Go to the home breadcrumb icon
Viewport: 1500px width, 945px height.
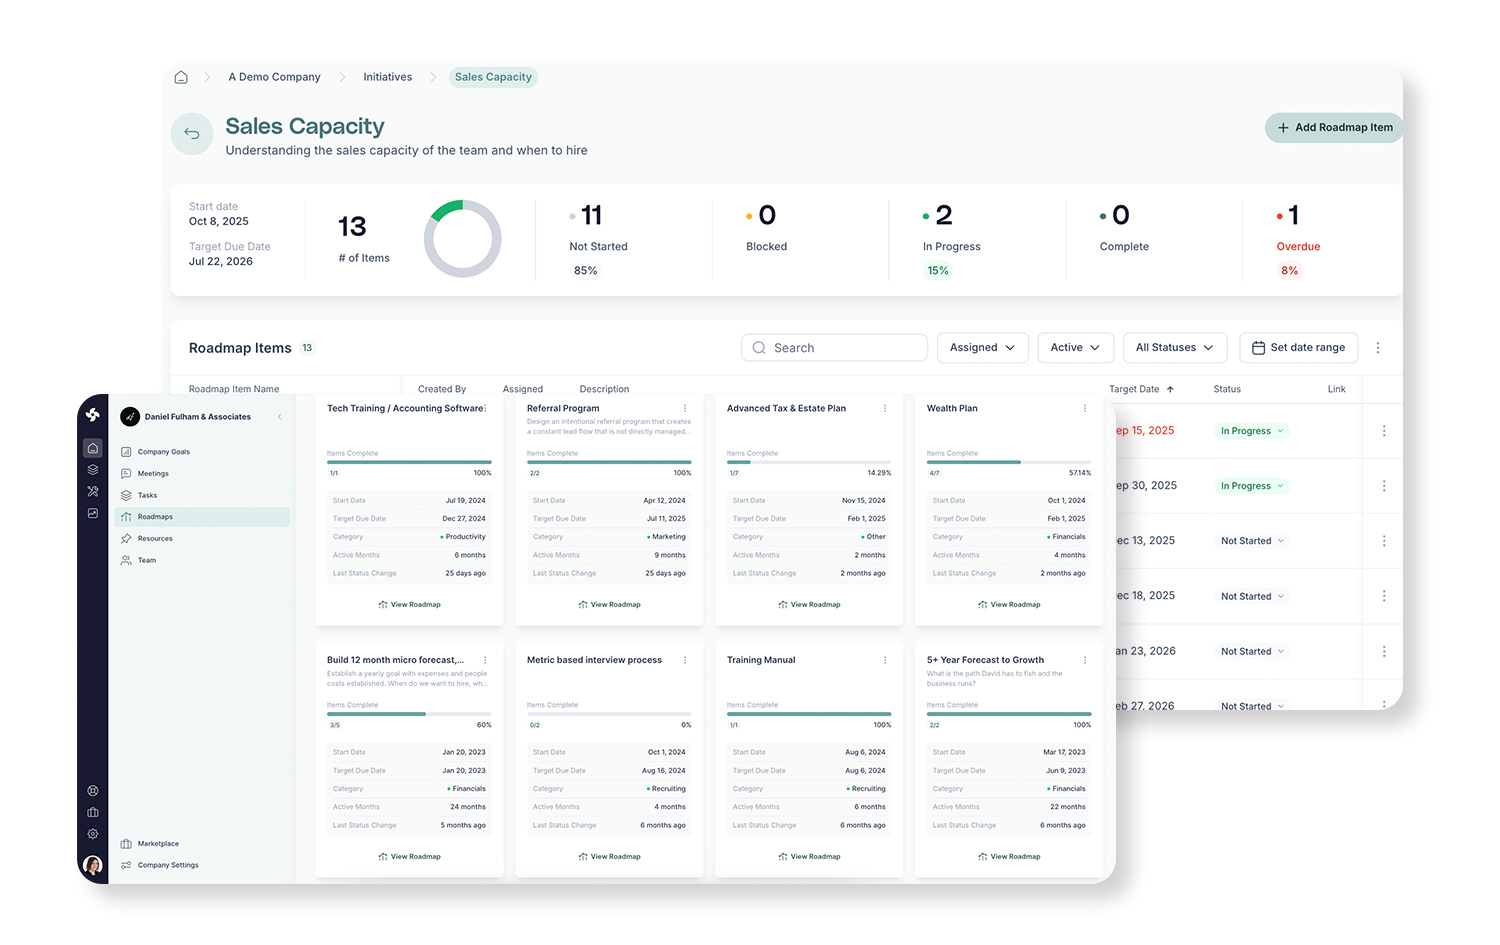181,77
